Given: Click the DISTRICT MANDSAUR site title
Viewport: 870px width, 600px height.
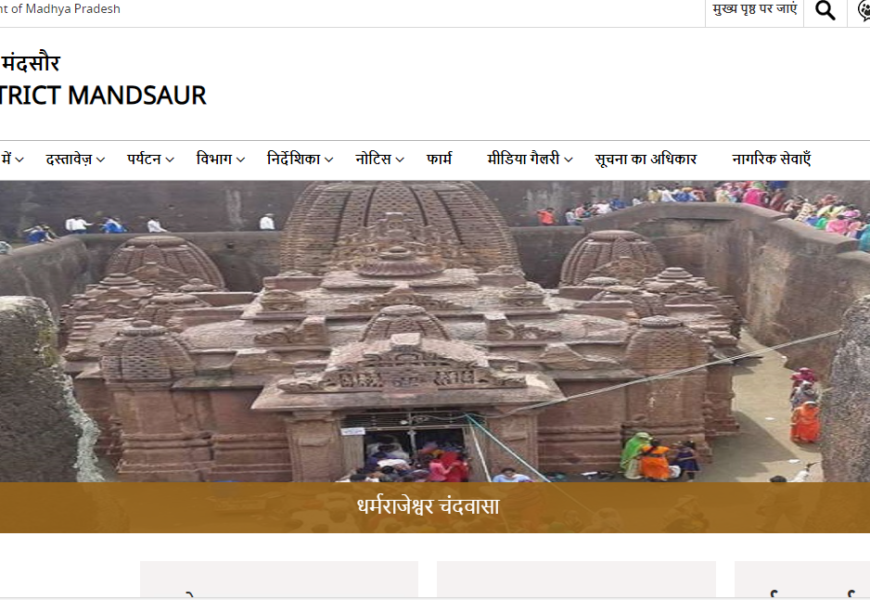Looking at the screenshot, I should coord(103,96).
